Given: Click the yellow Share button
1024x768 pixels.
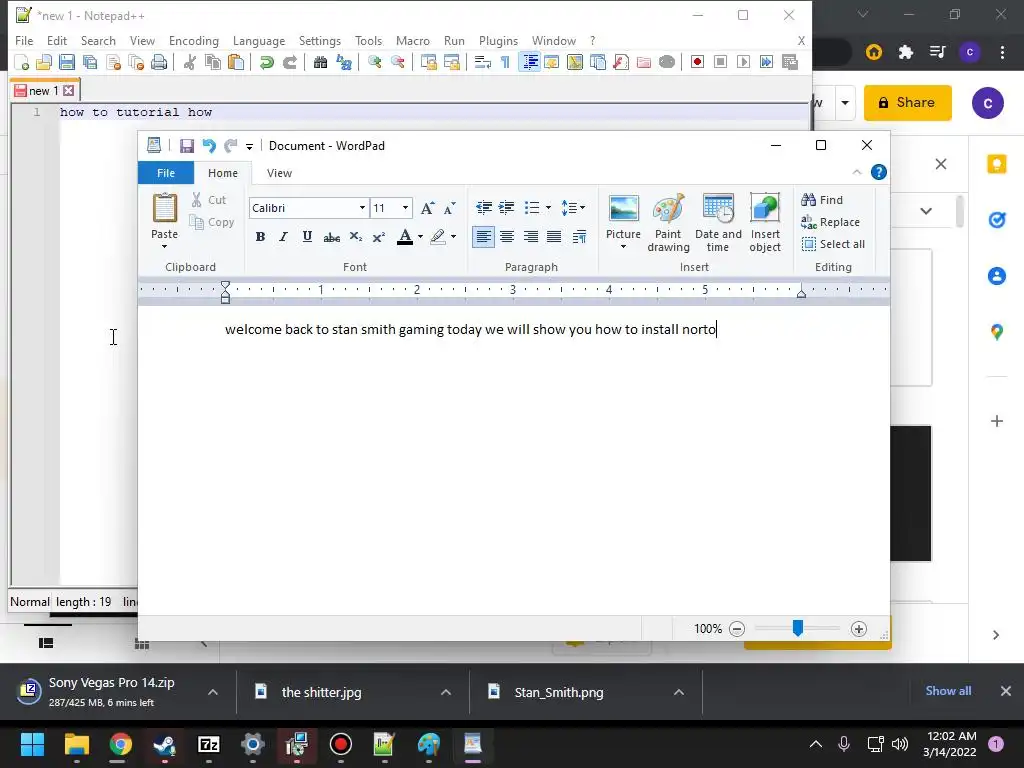Looking at the screenshot, I should (x=908, y=103).
